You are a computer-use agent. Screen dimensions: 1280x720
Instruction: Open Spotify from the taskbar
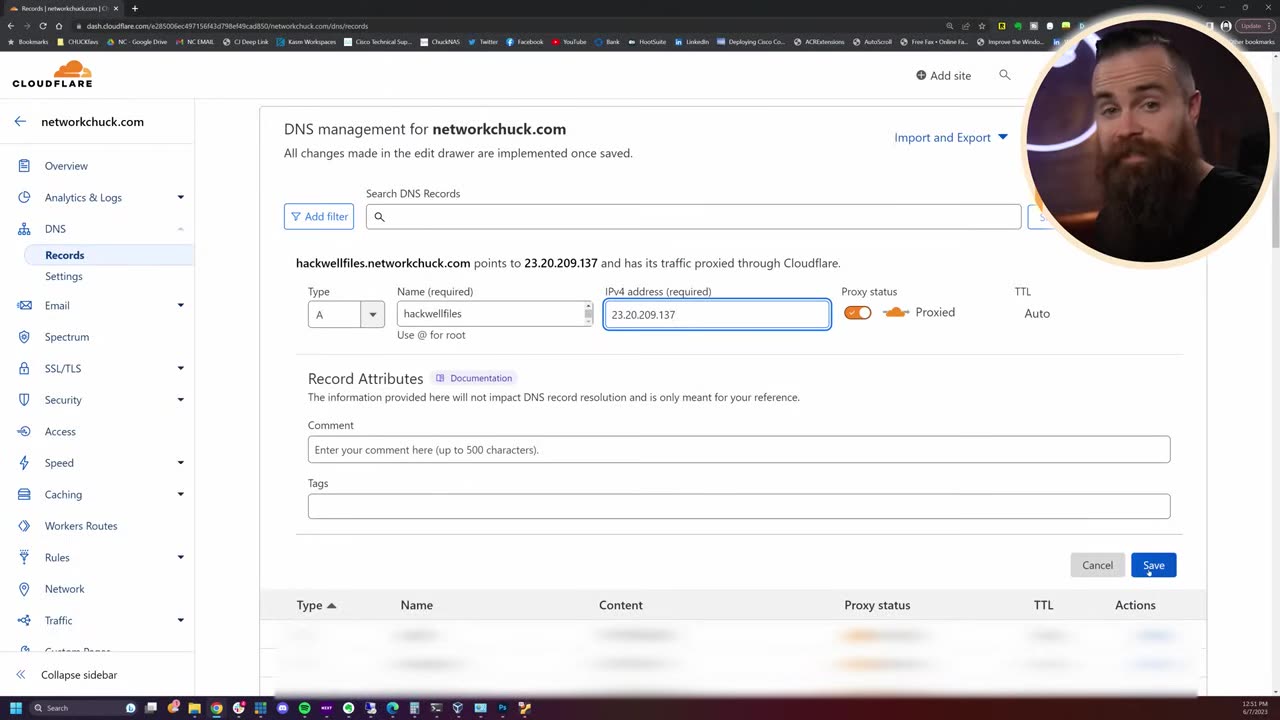pyautogui.click(x=305, y=708)
